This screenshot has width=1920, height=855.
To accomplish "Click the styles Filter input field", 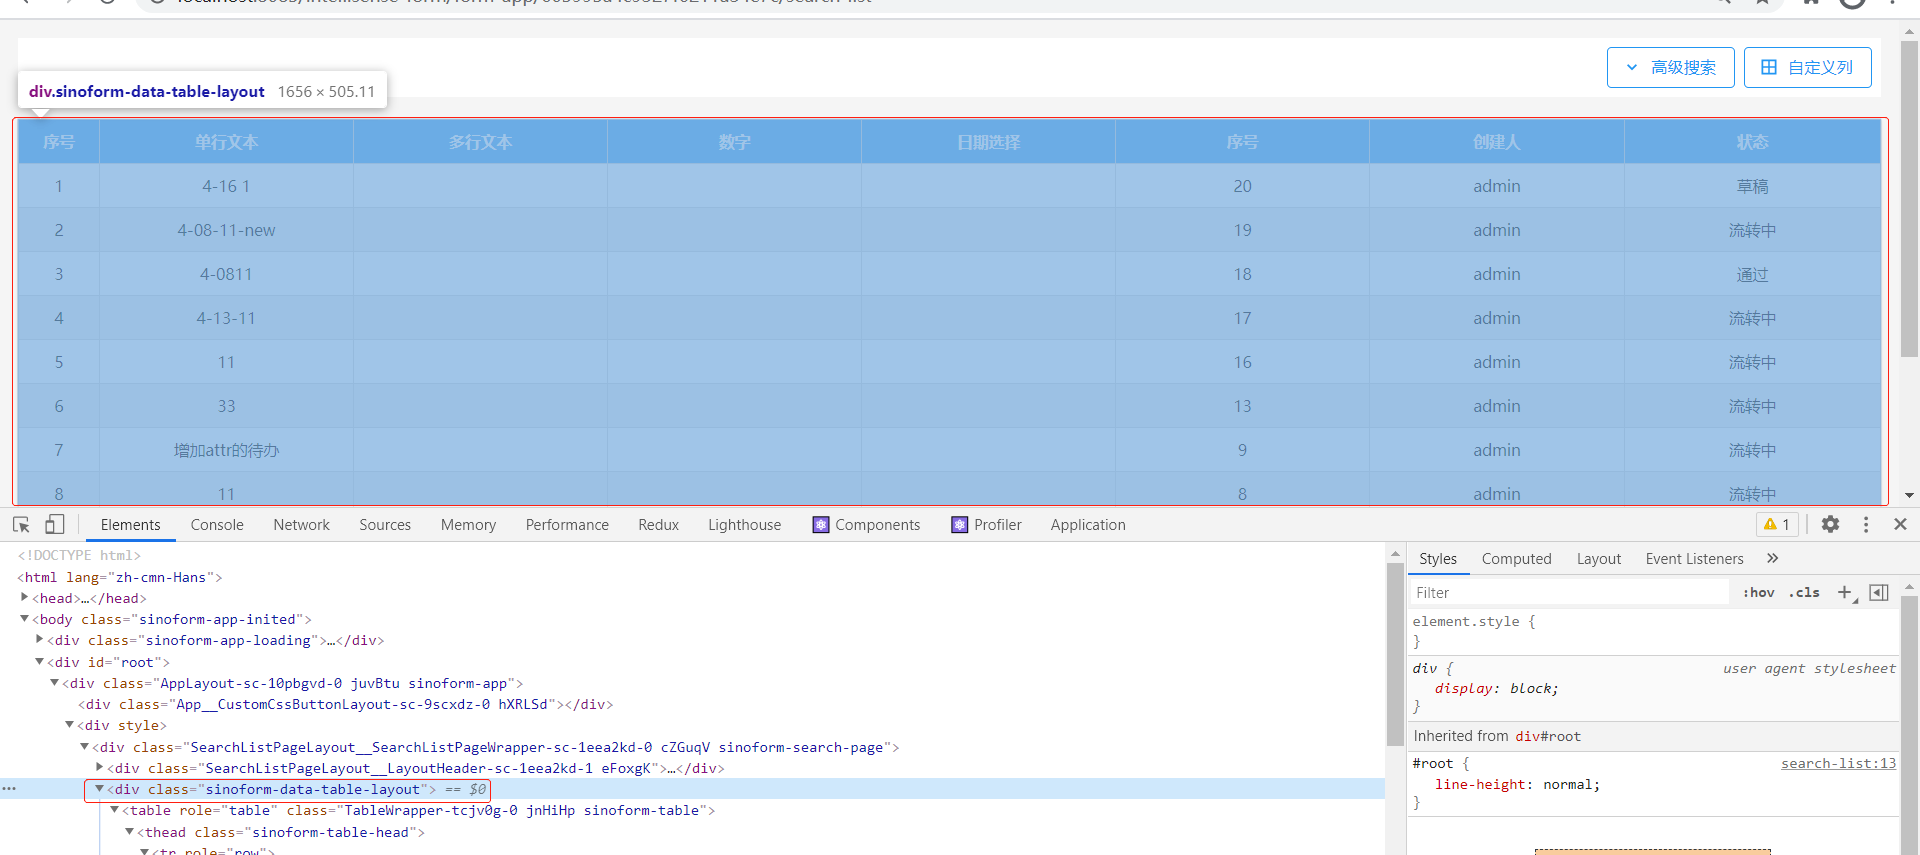I will point(1568,593).
